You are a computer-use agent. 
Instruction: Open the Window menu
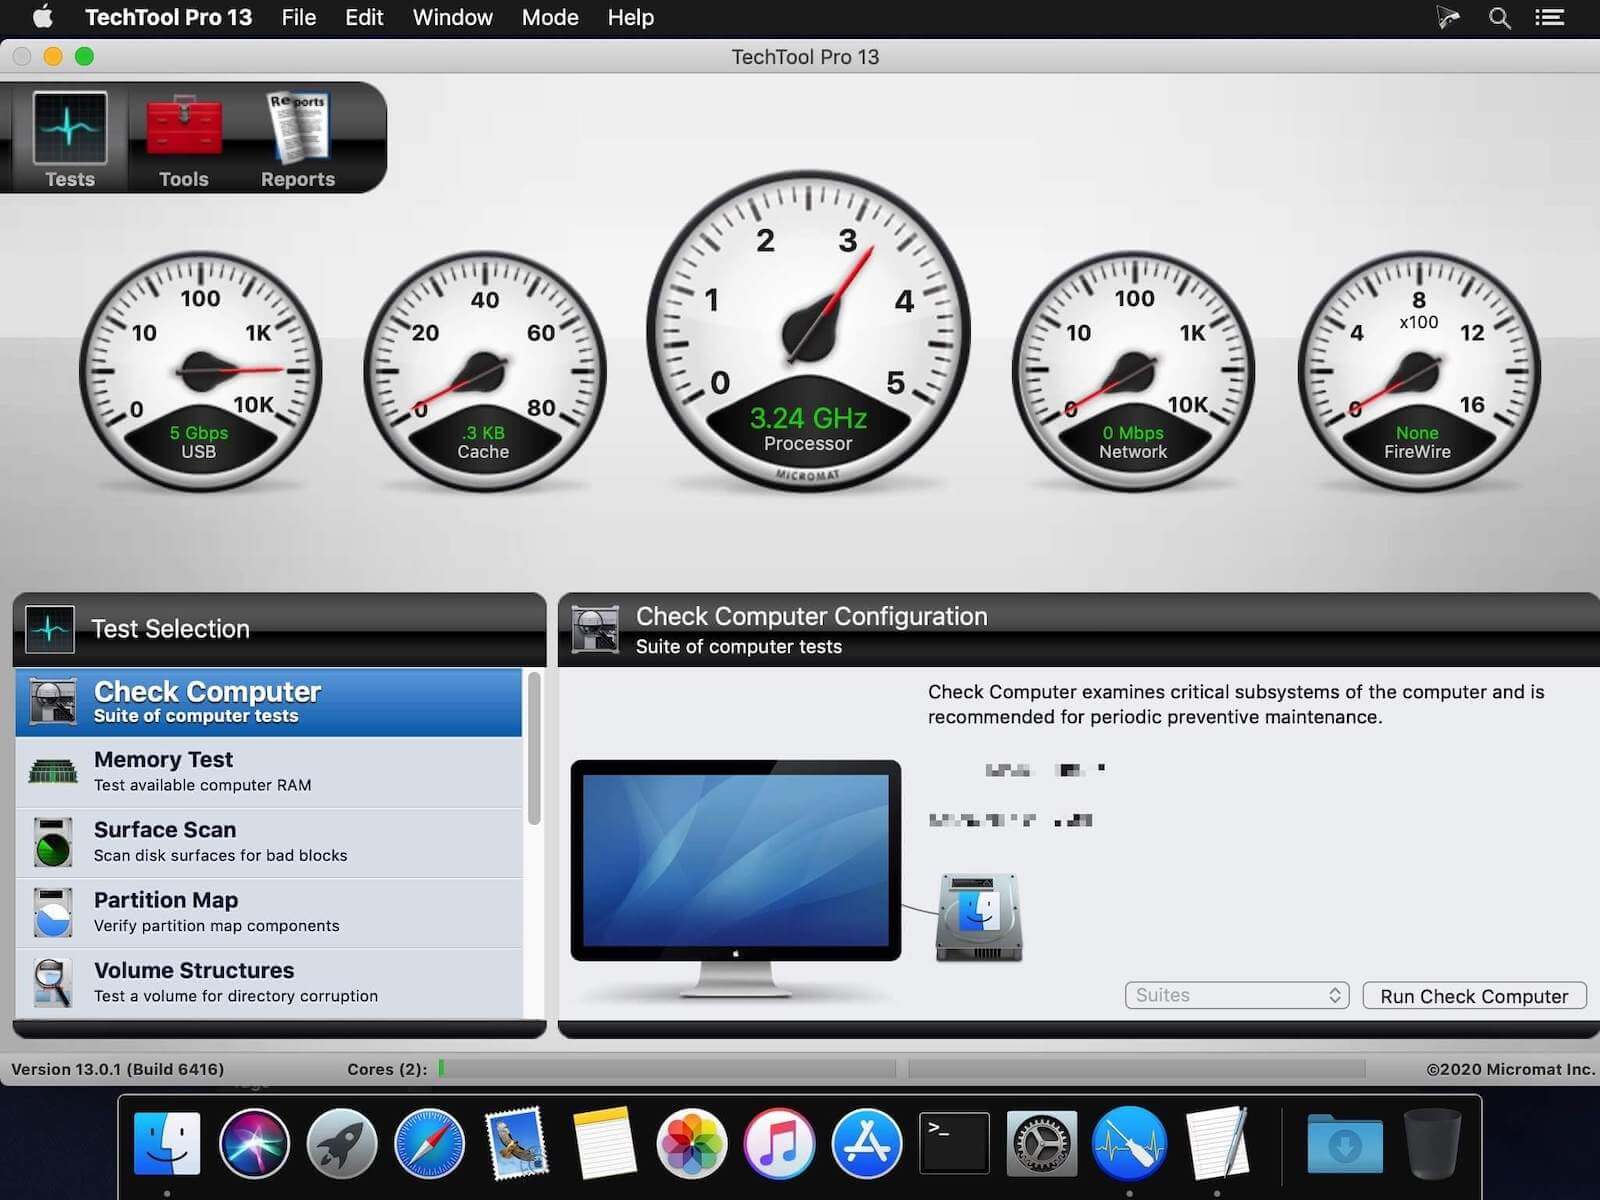452,17
